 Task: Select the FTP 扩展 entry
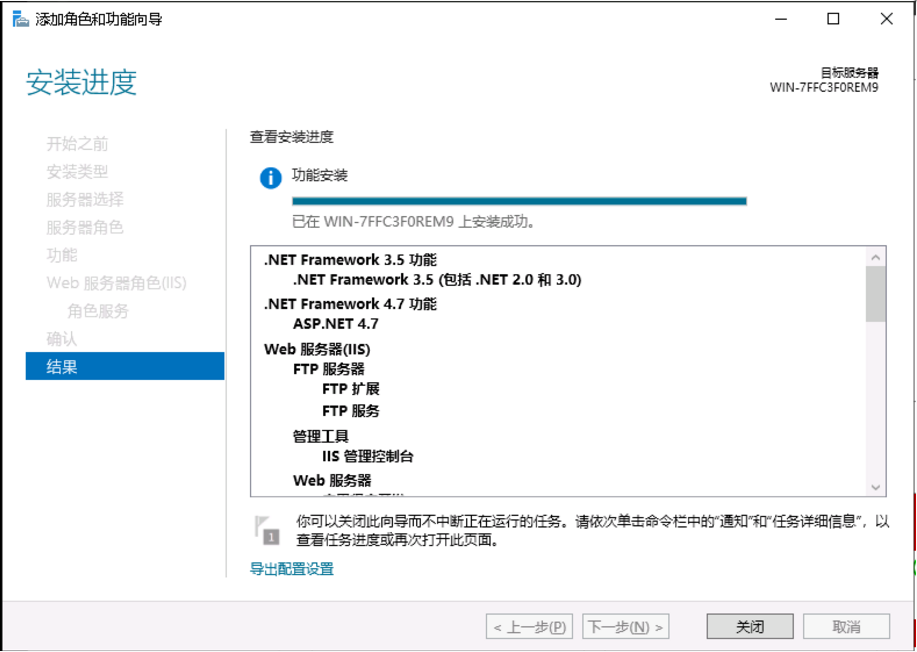[350, 389]
